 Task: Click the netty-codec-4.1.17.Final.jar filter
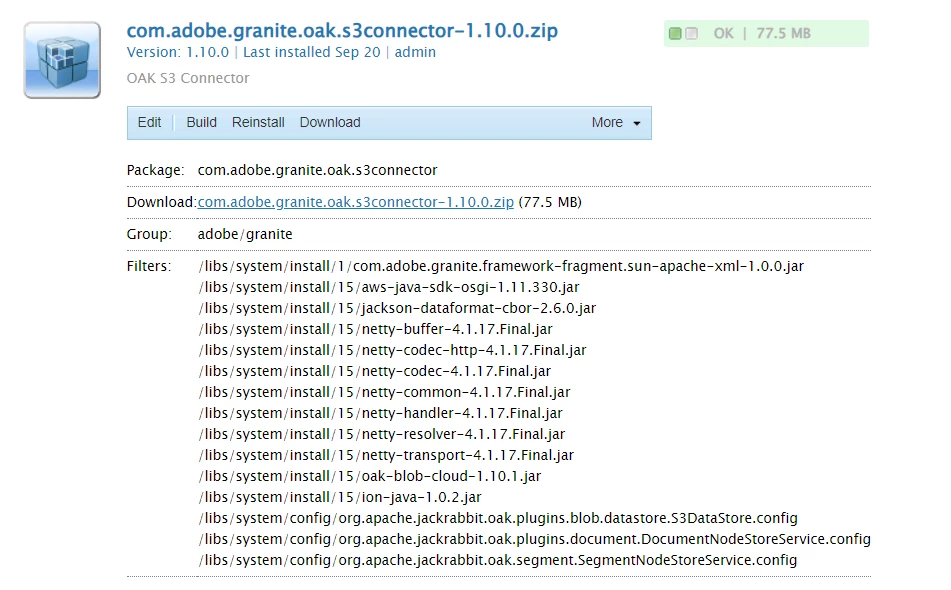click(375, 371)
